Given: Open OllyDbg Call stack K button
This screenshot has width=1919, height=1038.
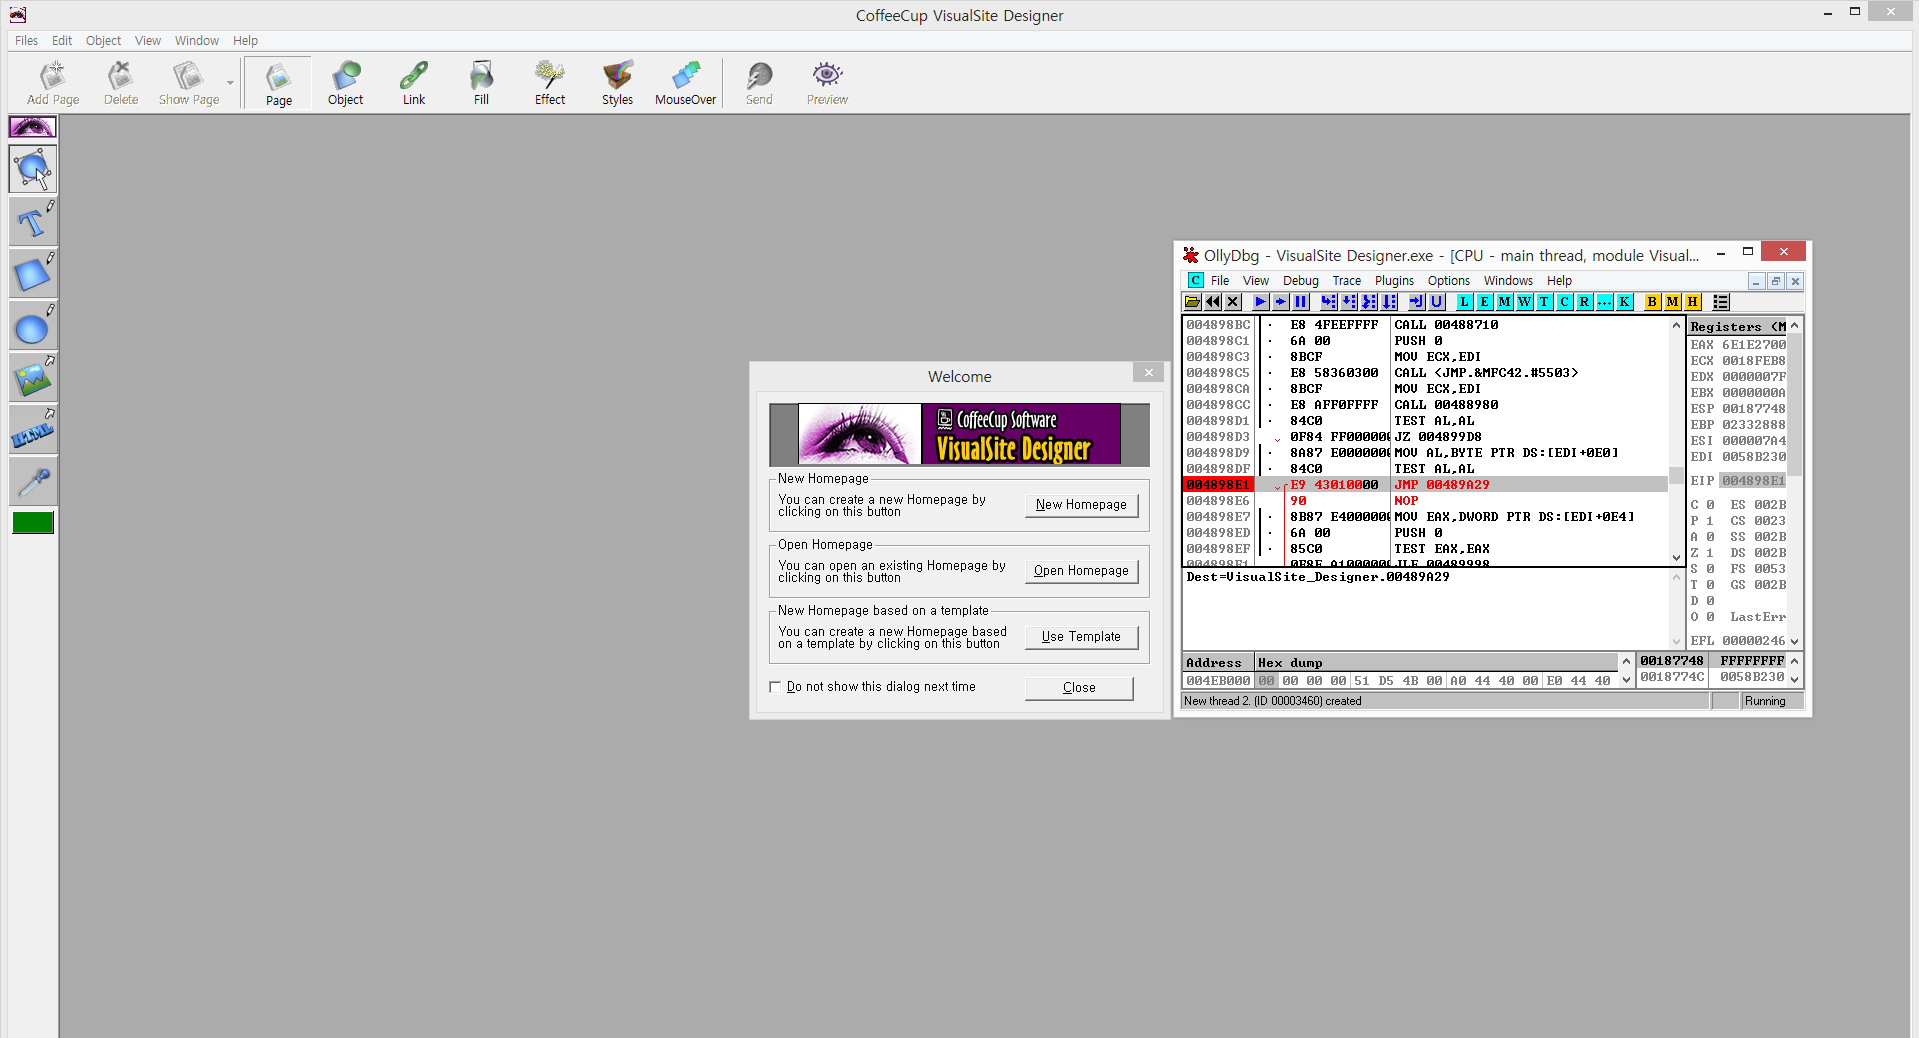Looking at the screenshot, I should pos(1625,302).
